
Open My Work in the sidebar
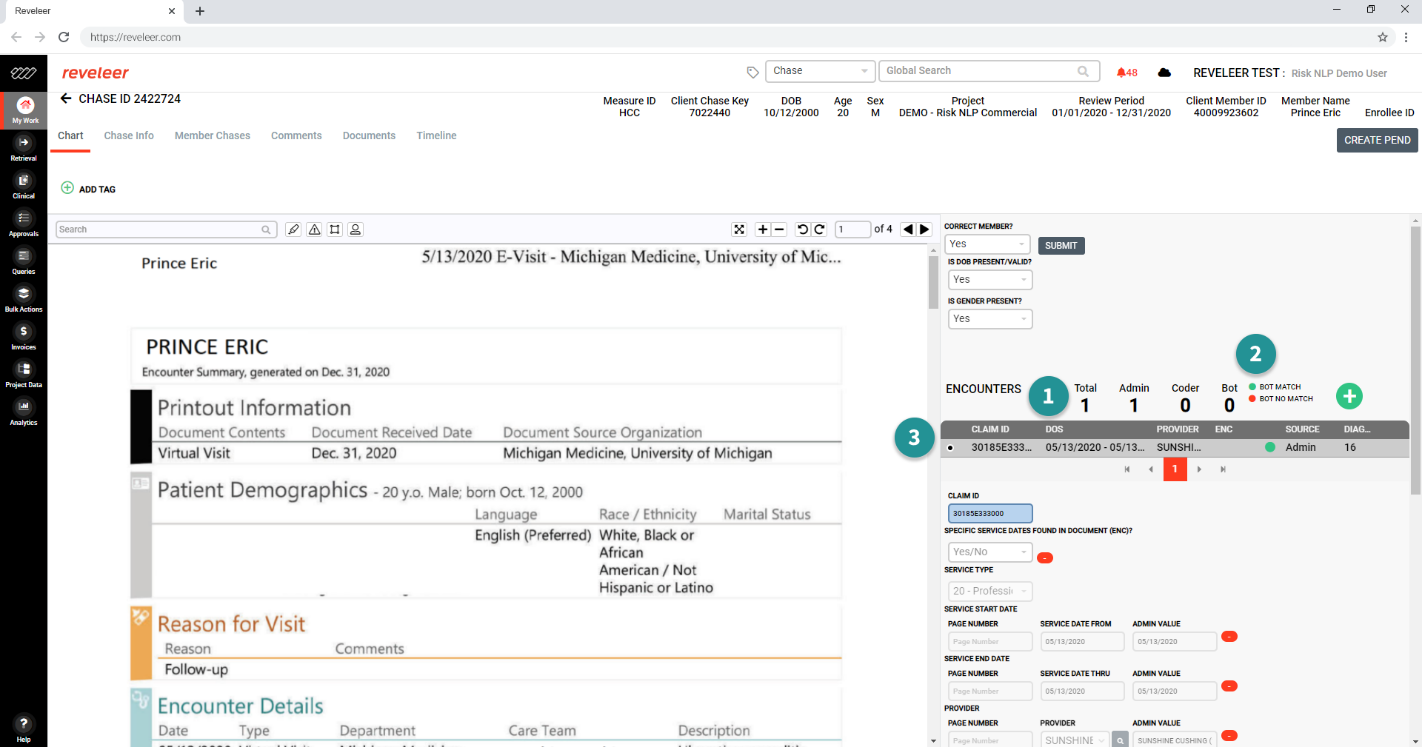24,110
